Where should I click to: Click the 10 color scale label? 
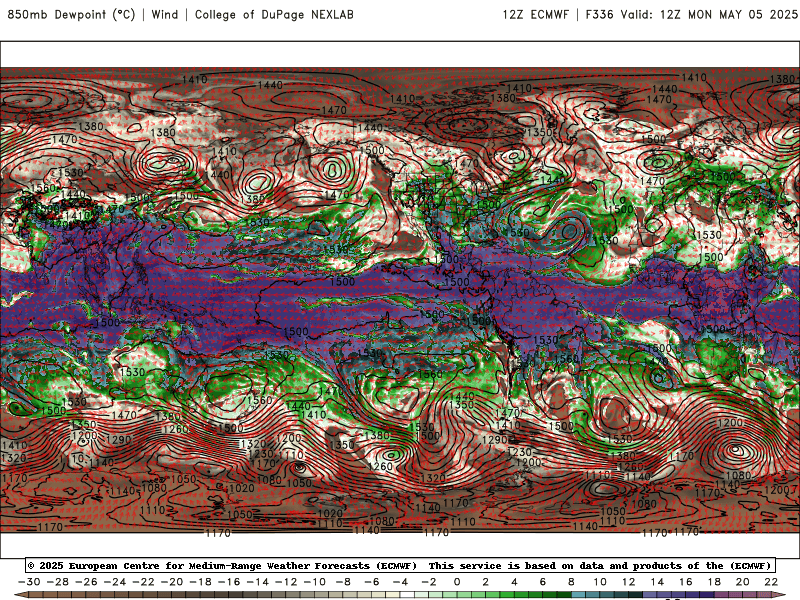[x=600, y=582]
